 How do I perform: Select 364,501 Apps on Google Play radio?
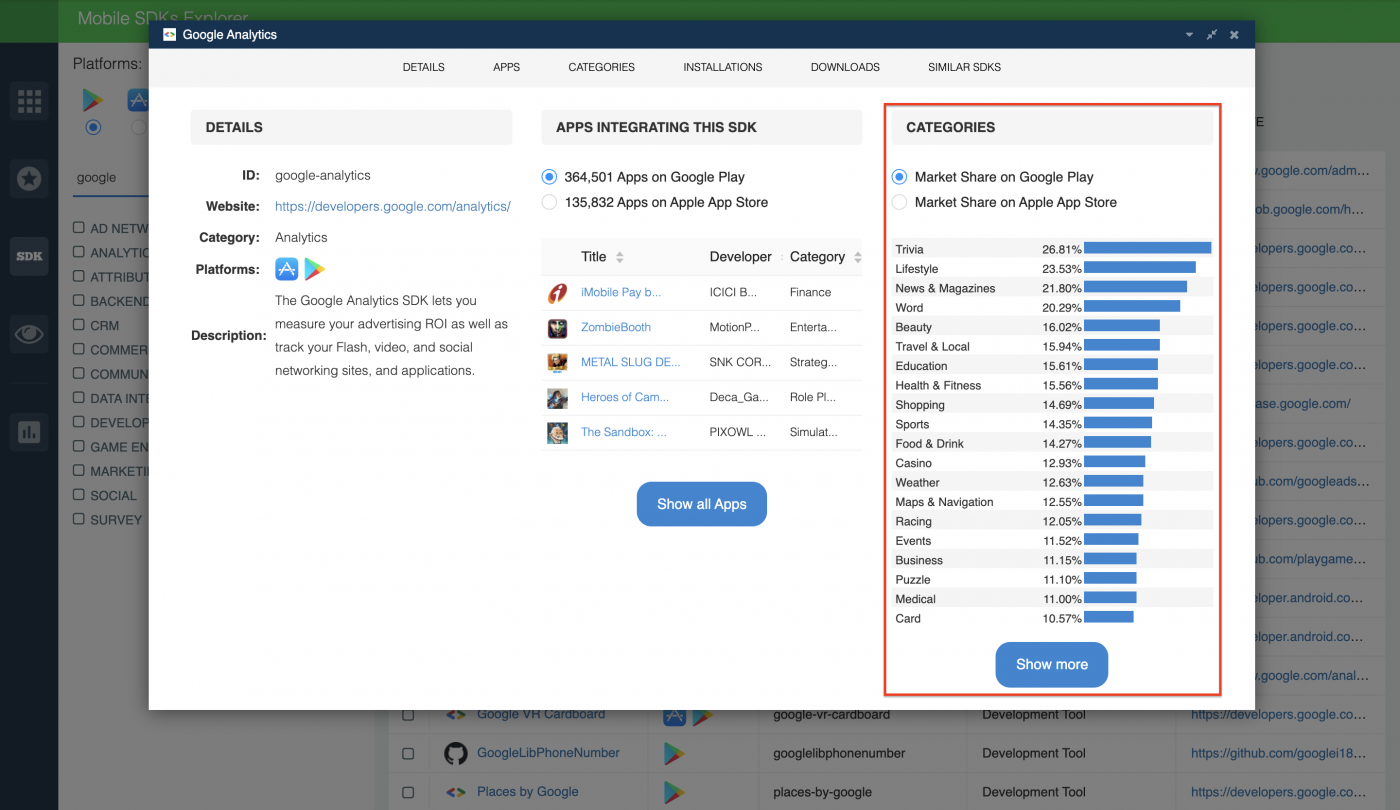click(x=548, y=177)
